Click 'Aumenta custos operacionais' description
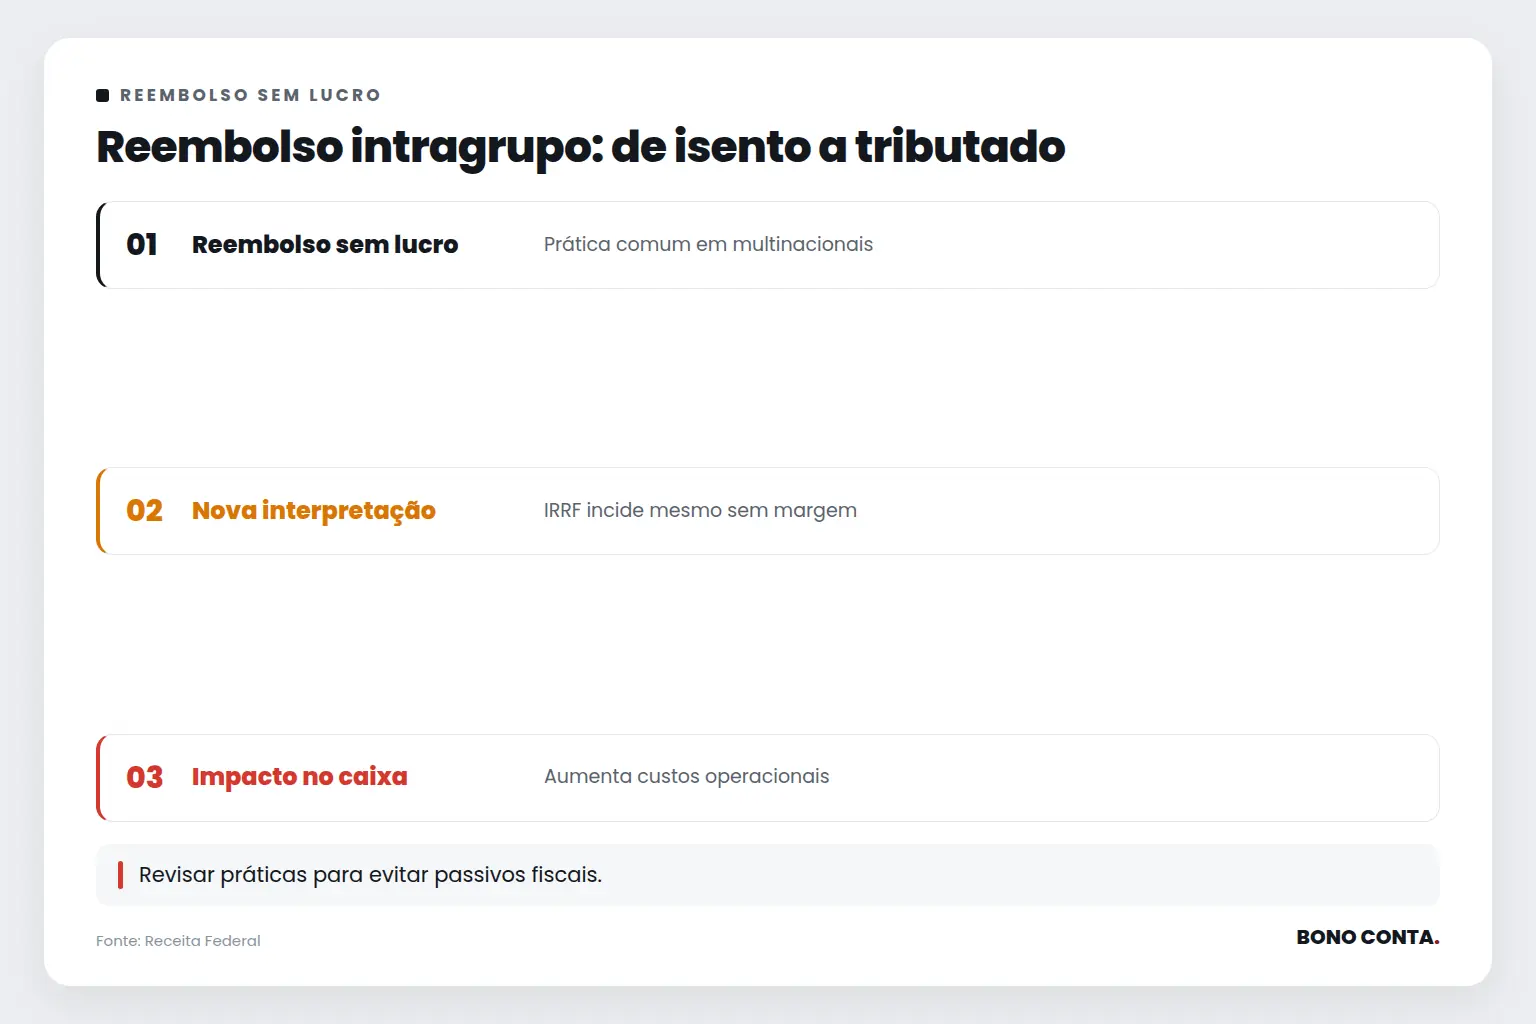Viewport: 1536px width, 1024px height. coord(687,776)
